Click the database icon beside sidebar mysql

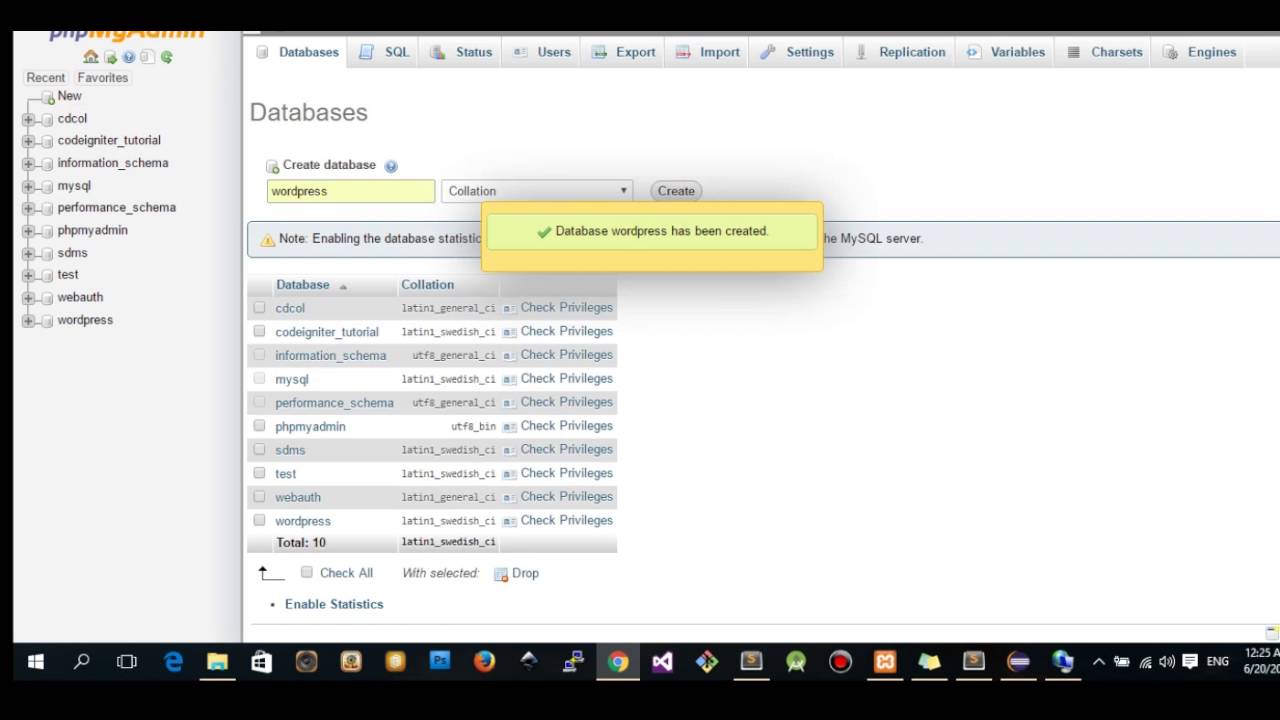[x=47, y=187]
